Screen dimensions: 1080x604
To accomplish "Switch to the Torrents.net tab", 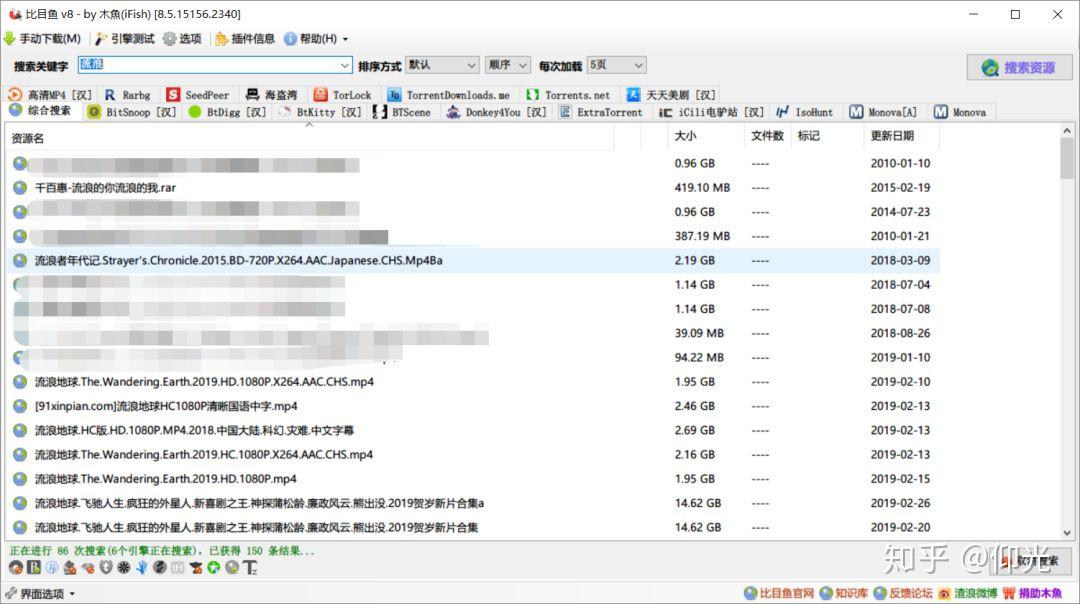I will tap(569, 95).
